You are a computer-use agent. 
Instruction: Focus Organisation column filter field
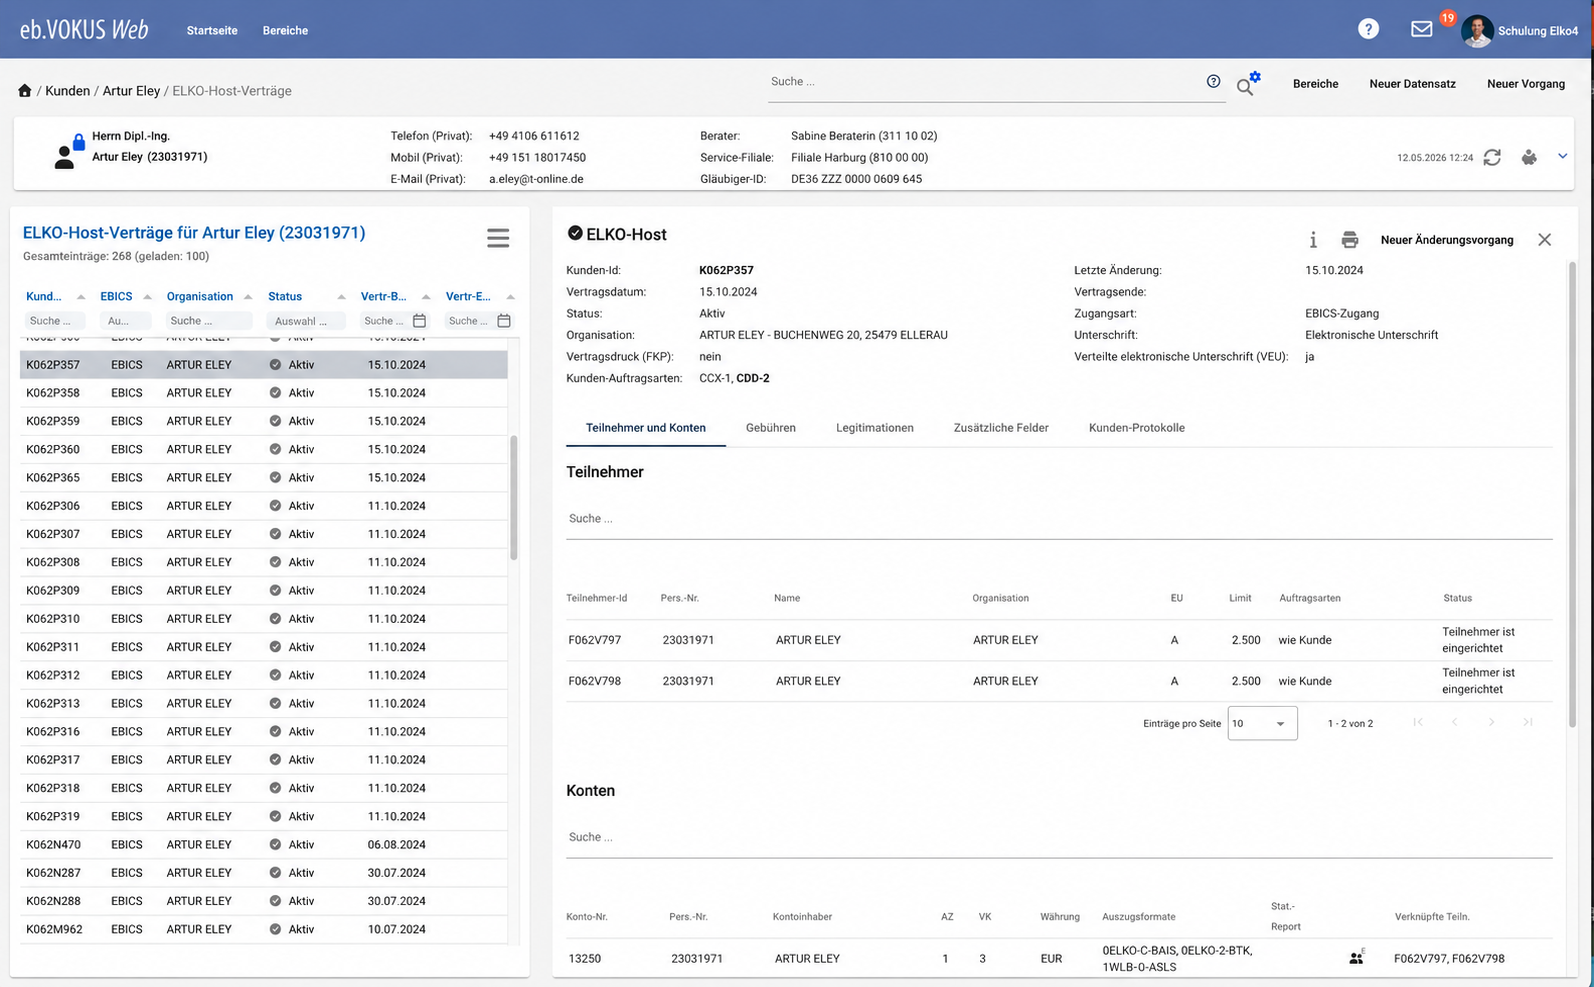pyautogui.click(x=208, y=321)
